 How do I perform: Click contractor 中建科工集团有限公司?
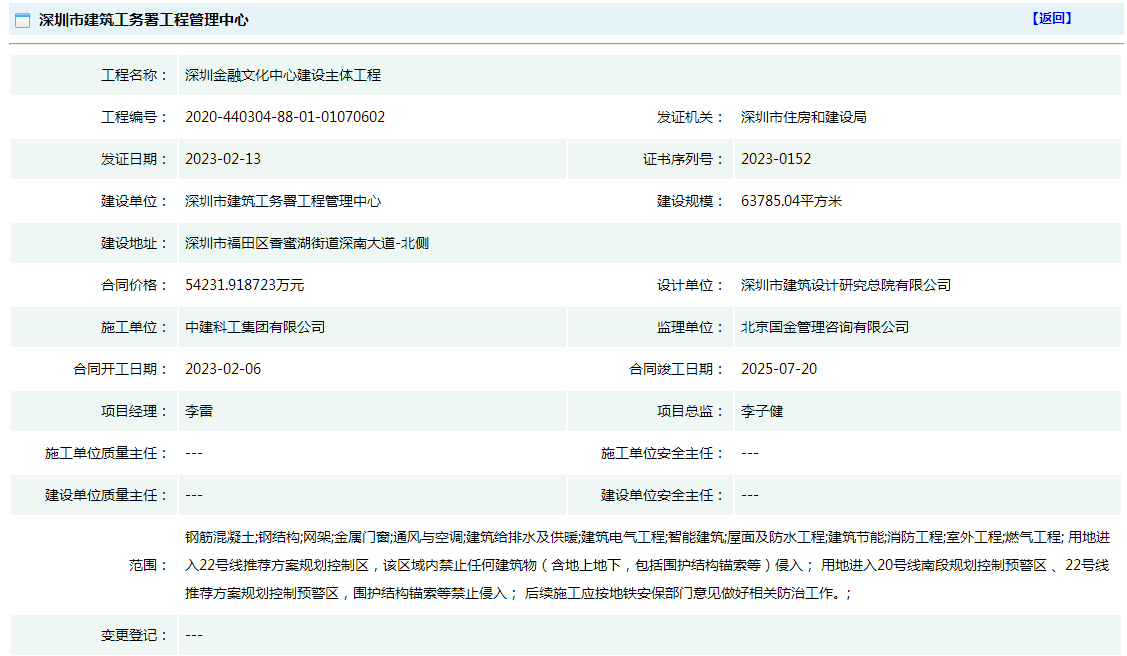coord(255,327)
